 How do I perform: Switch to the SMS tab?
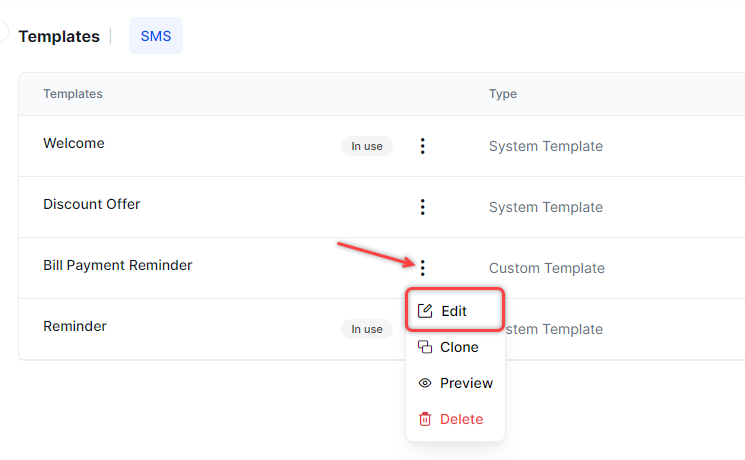tap(156, 36)
